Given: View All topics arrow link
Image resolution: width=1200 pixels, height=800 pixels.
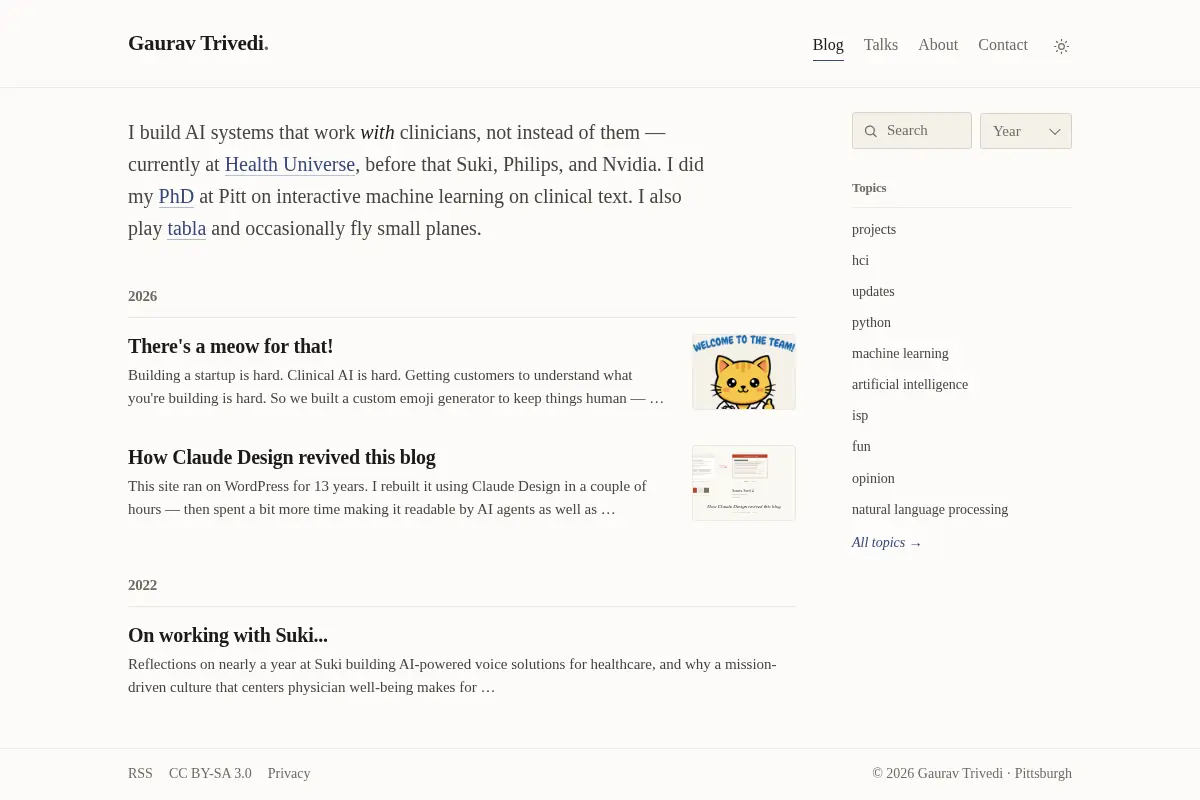Looking at the screenshot, I should pyautogui.click(x=887, y=543).
